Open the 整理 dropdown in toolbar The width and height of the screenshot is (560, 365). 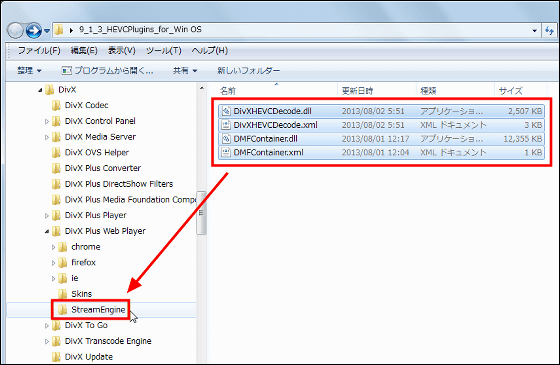(29, 71)
